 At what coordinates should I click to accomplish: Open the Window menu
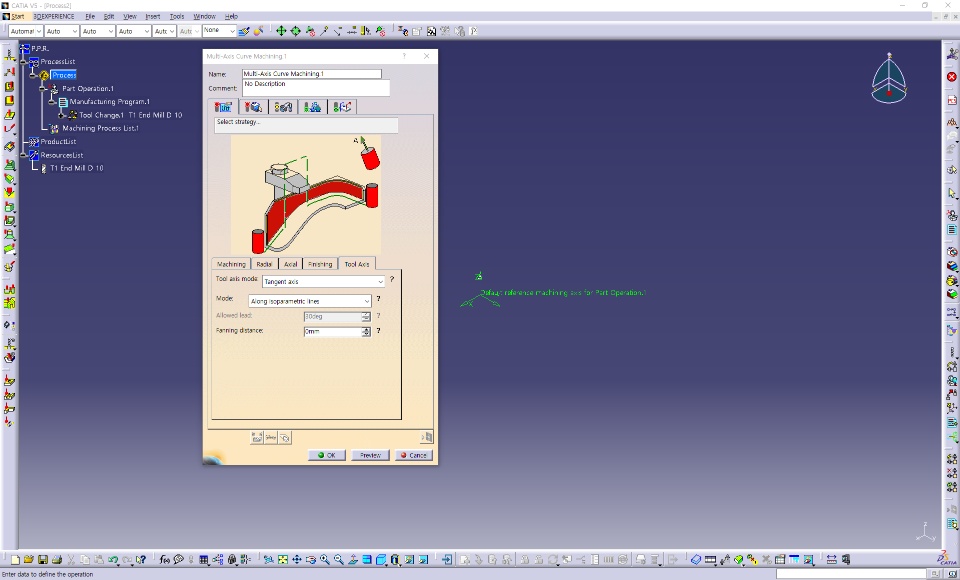[204, 17]
